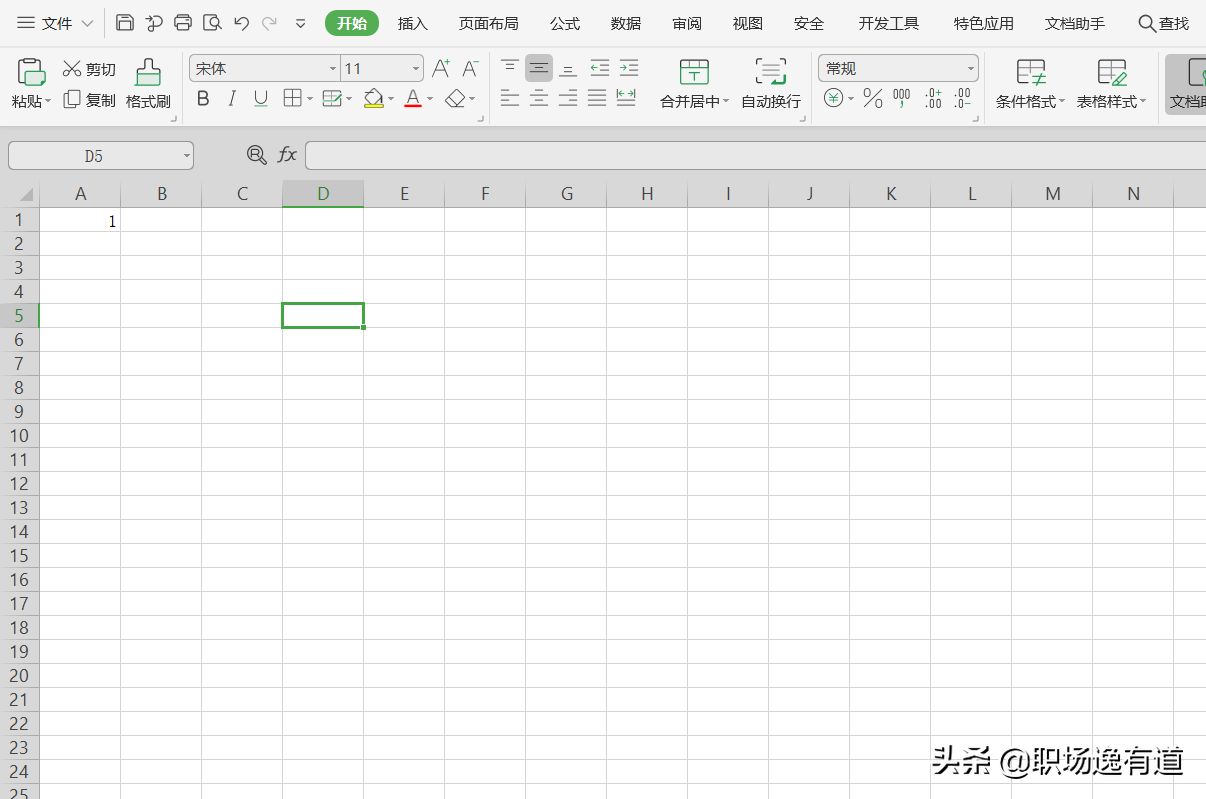Toggle bottom vertical alignment
The width and height of the screenshot is (1206, 799).
coord(568,68)
